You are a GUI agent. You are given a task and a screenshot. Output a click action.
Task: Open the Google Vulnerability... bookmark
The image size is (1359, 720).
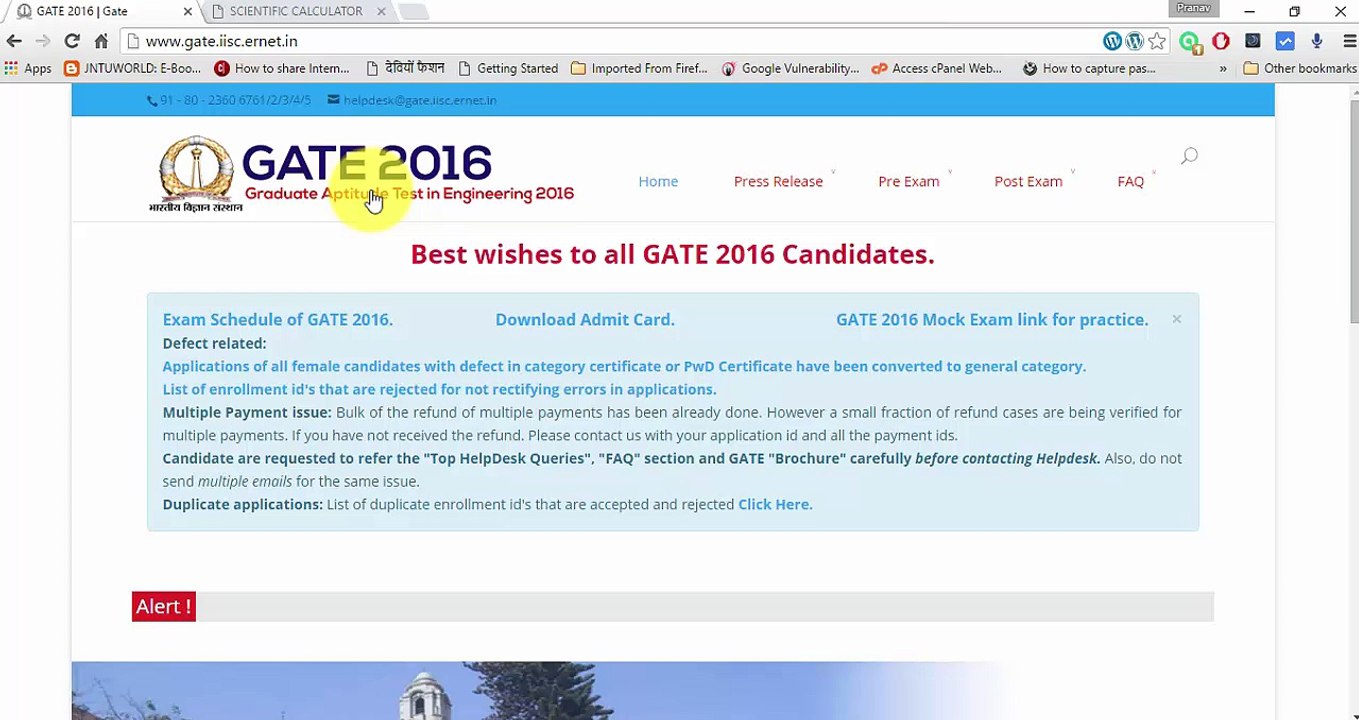click(790, 68)
